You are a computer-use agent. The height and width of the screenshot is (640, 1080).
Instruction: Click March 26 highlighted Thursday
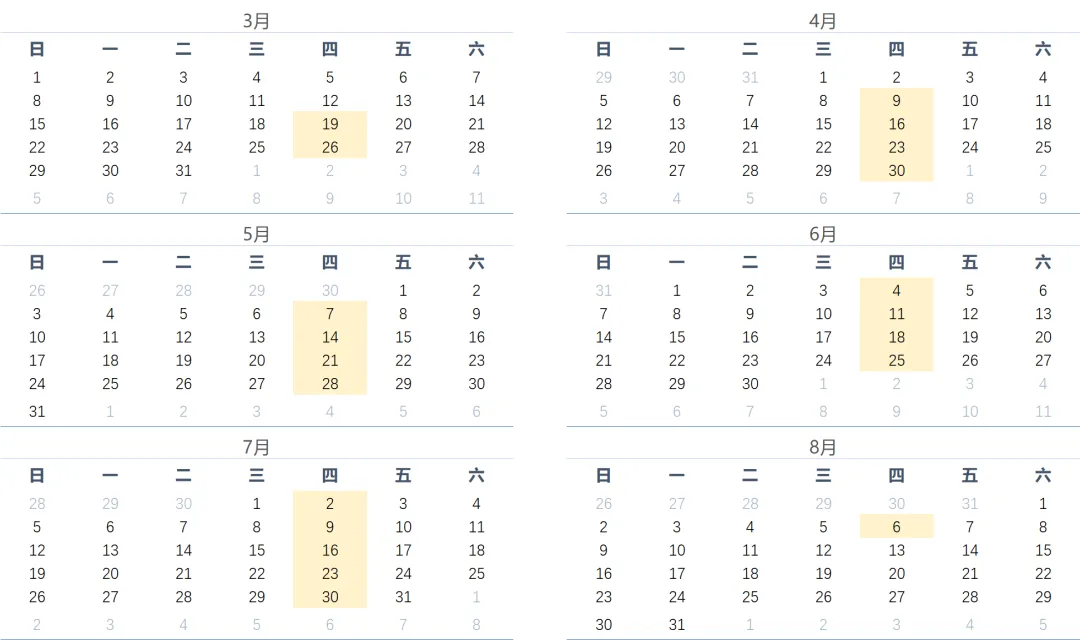tap(330, 147)
